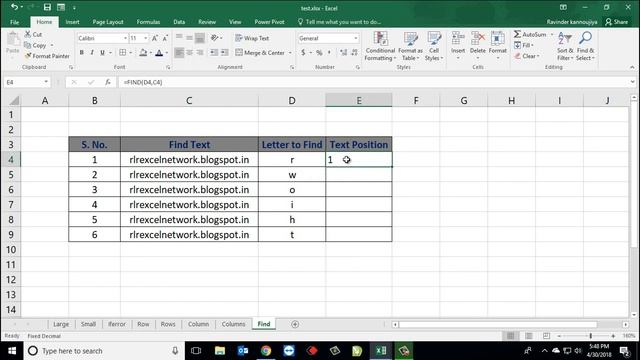Toggle Bold formatting
This screenshot has height=360, width=640.
pyautogui.click(x=82, y=53)
